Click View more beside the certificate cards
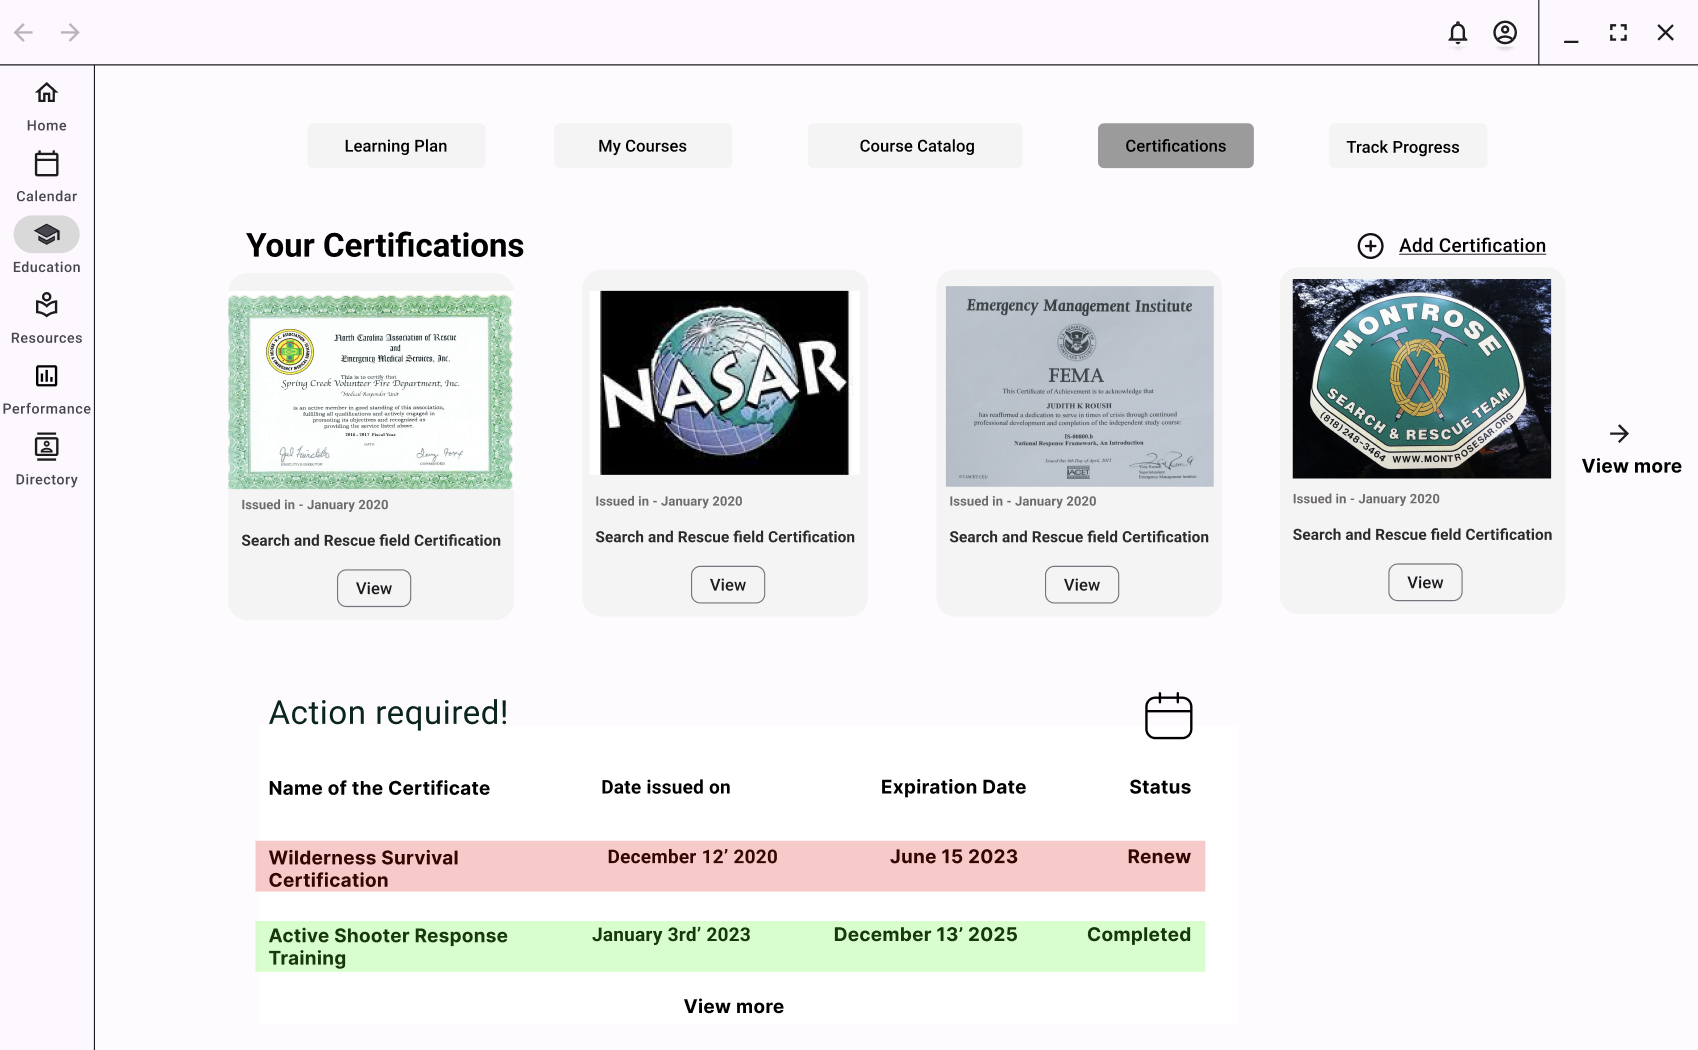 pyautogui.click(x=1631, y=466)
